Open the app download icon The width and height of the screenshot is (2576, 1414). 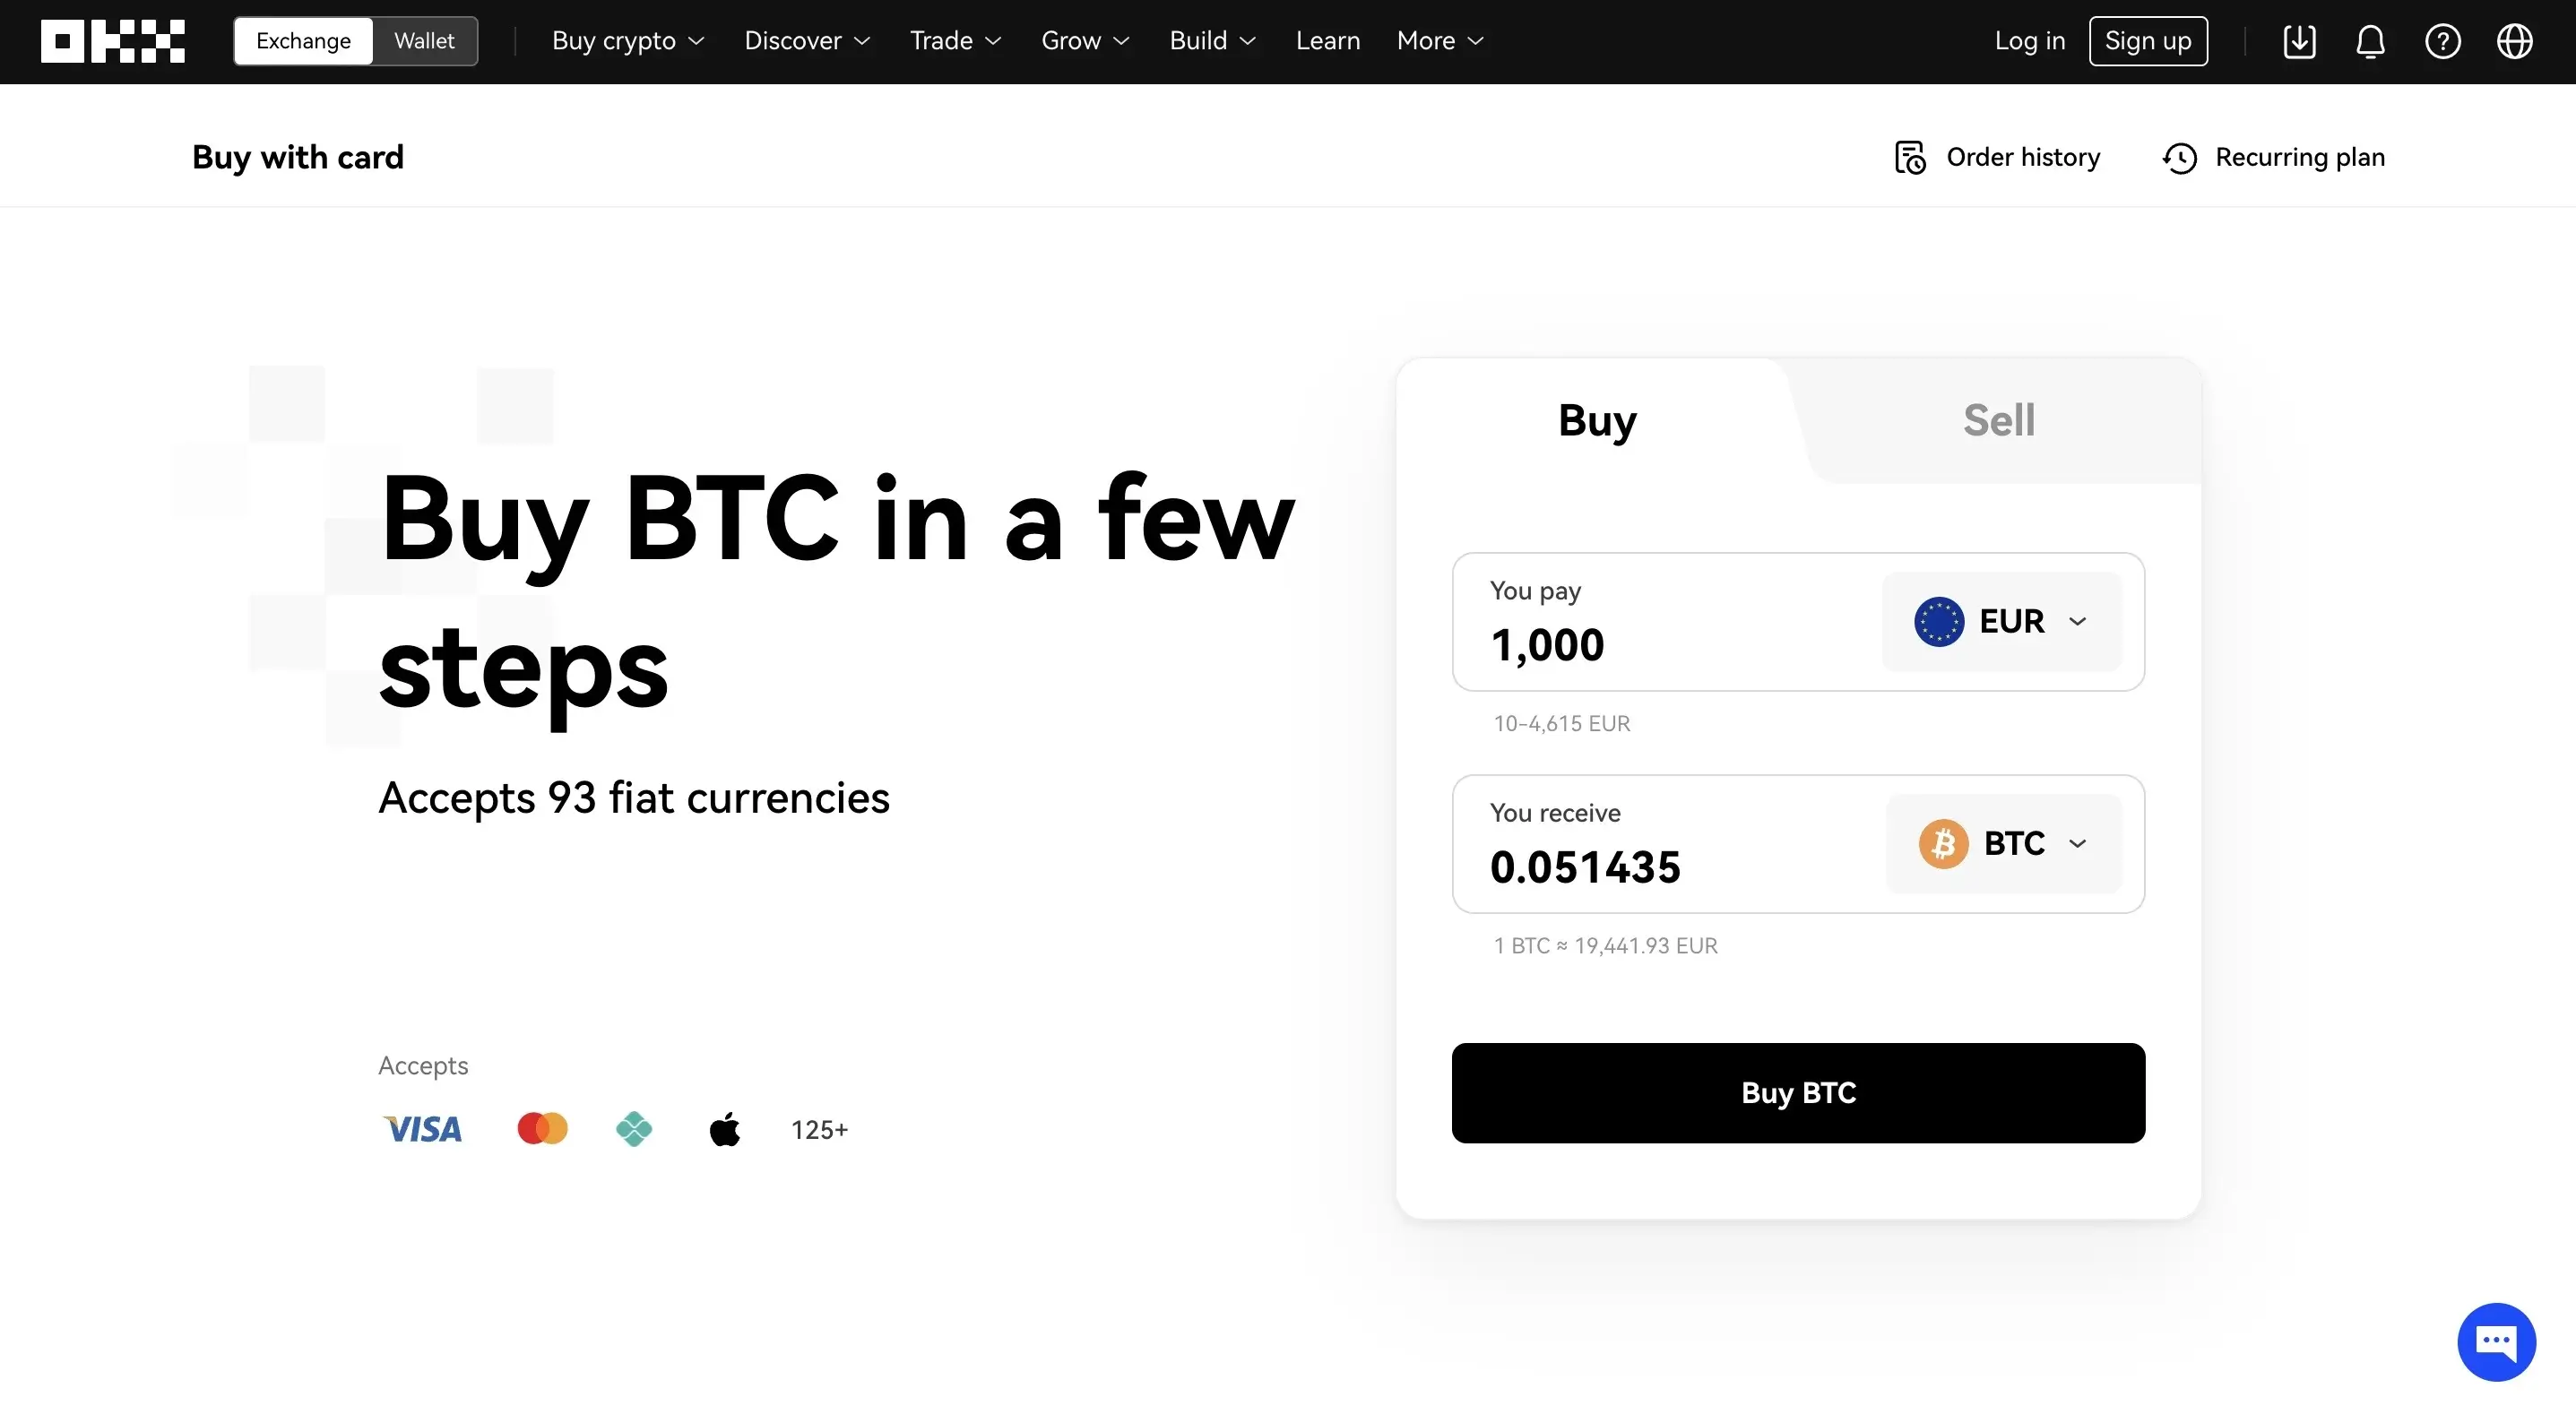(x=2299, y=41)
